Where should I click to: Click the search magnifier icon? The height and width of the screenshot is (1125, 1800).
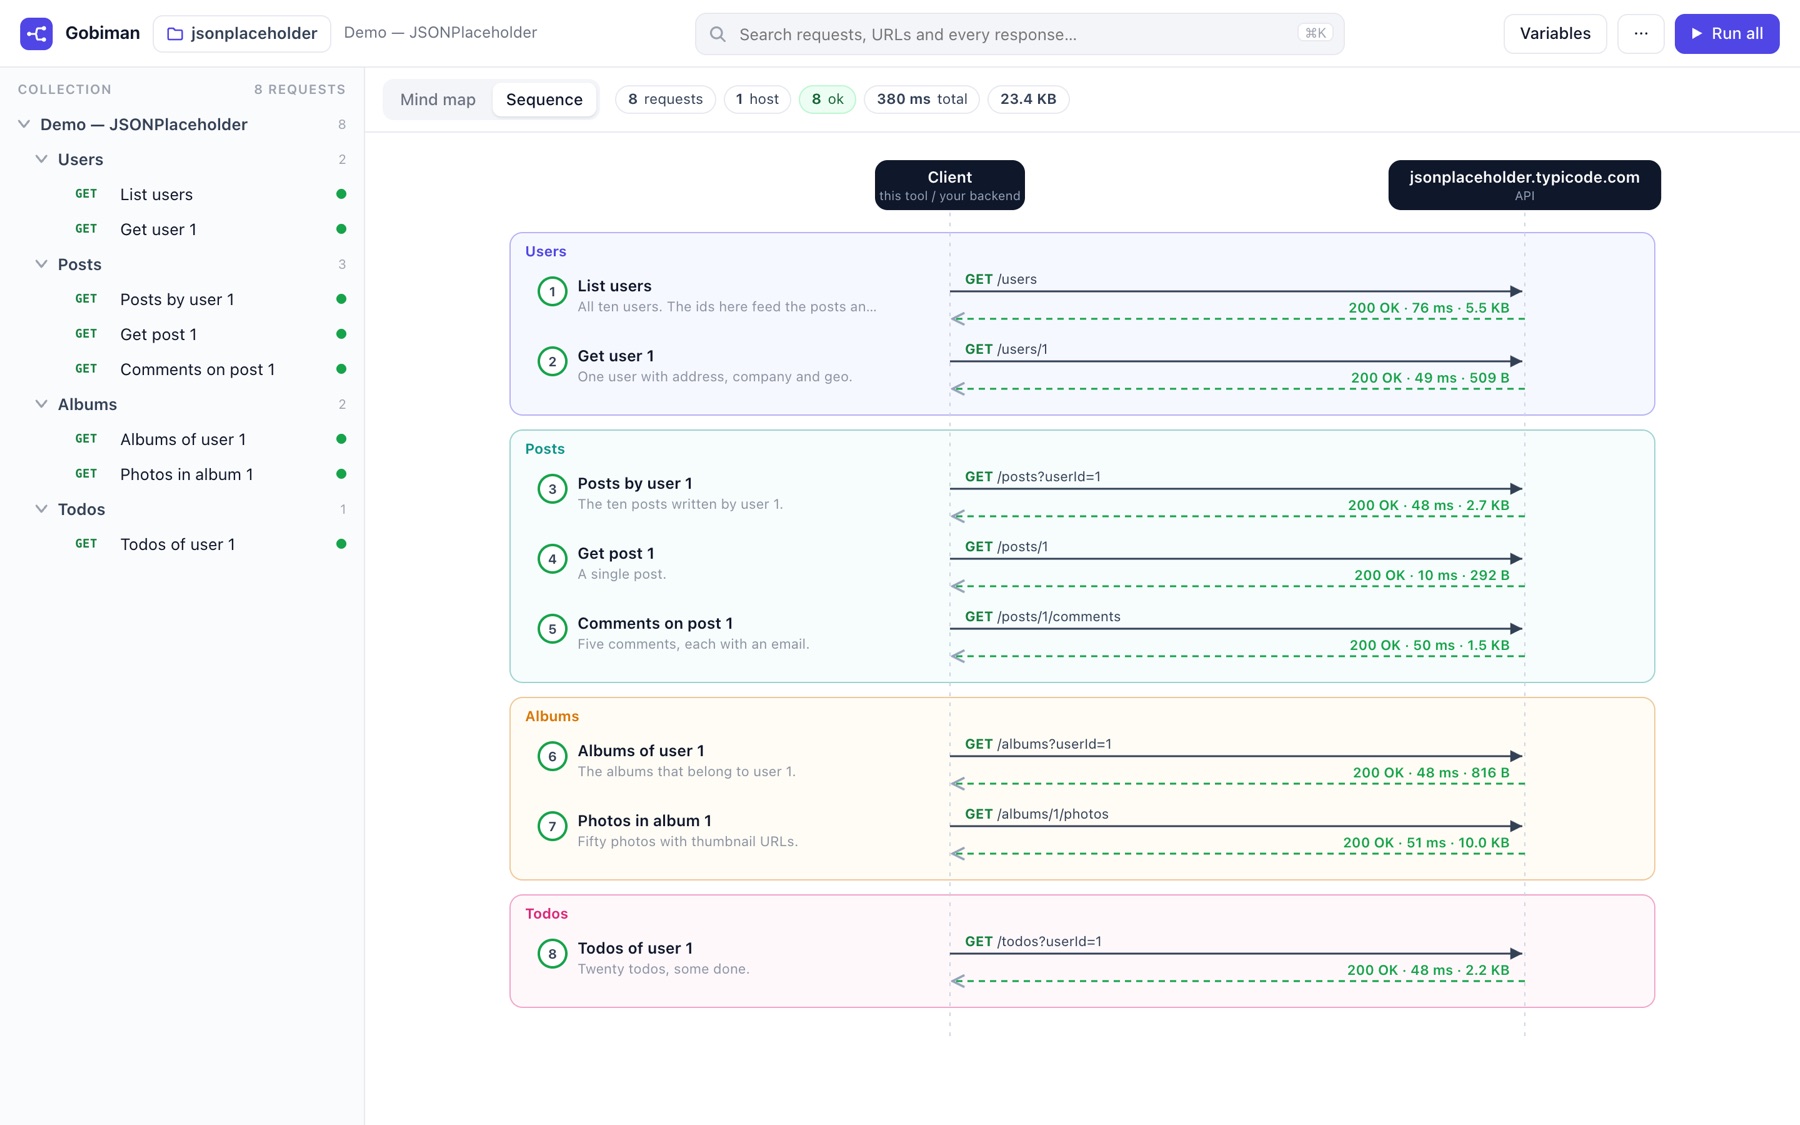click(717, 34)
